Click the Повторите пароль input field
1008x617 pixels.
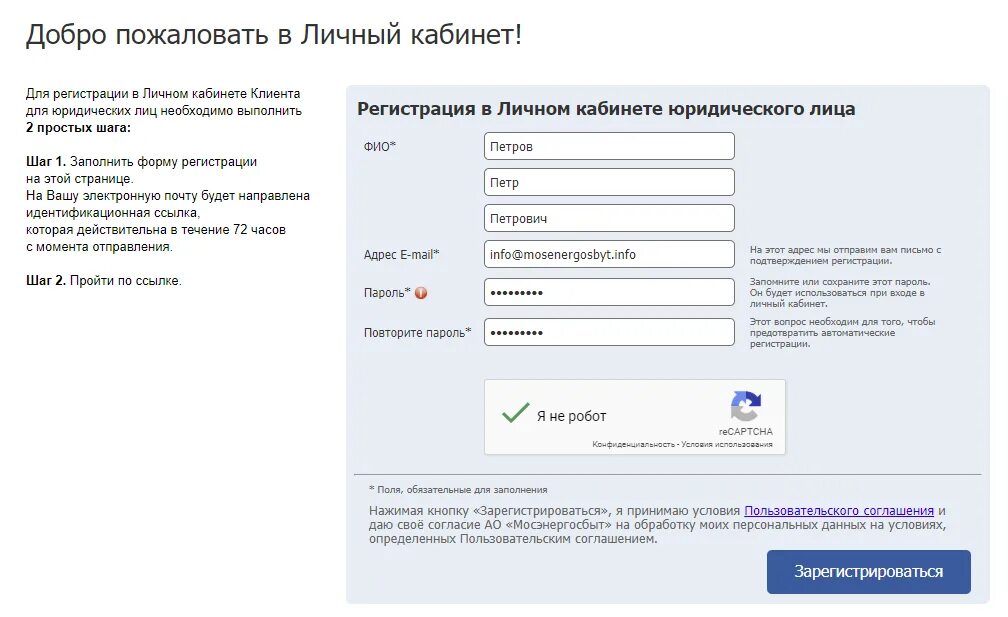coord(609,332)
